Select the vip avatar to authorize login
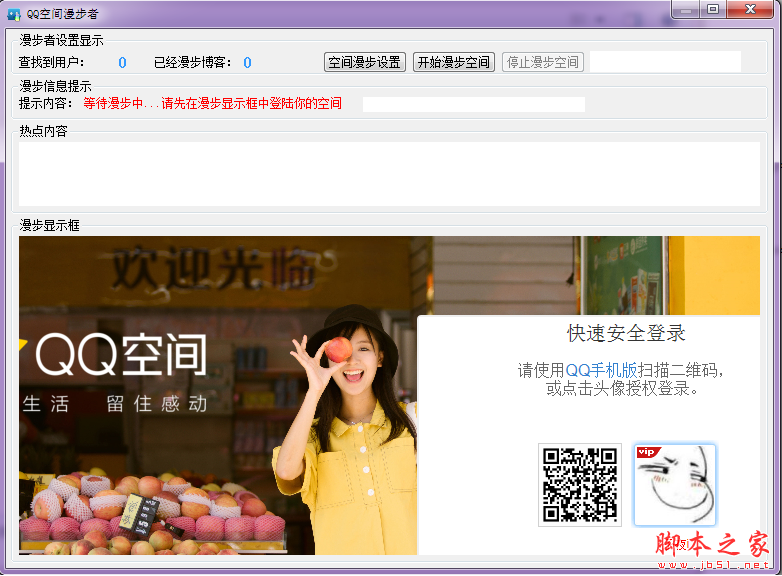 tap(674, 485)
